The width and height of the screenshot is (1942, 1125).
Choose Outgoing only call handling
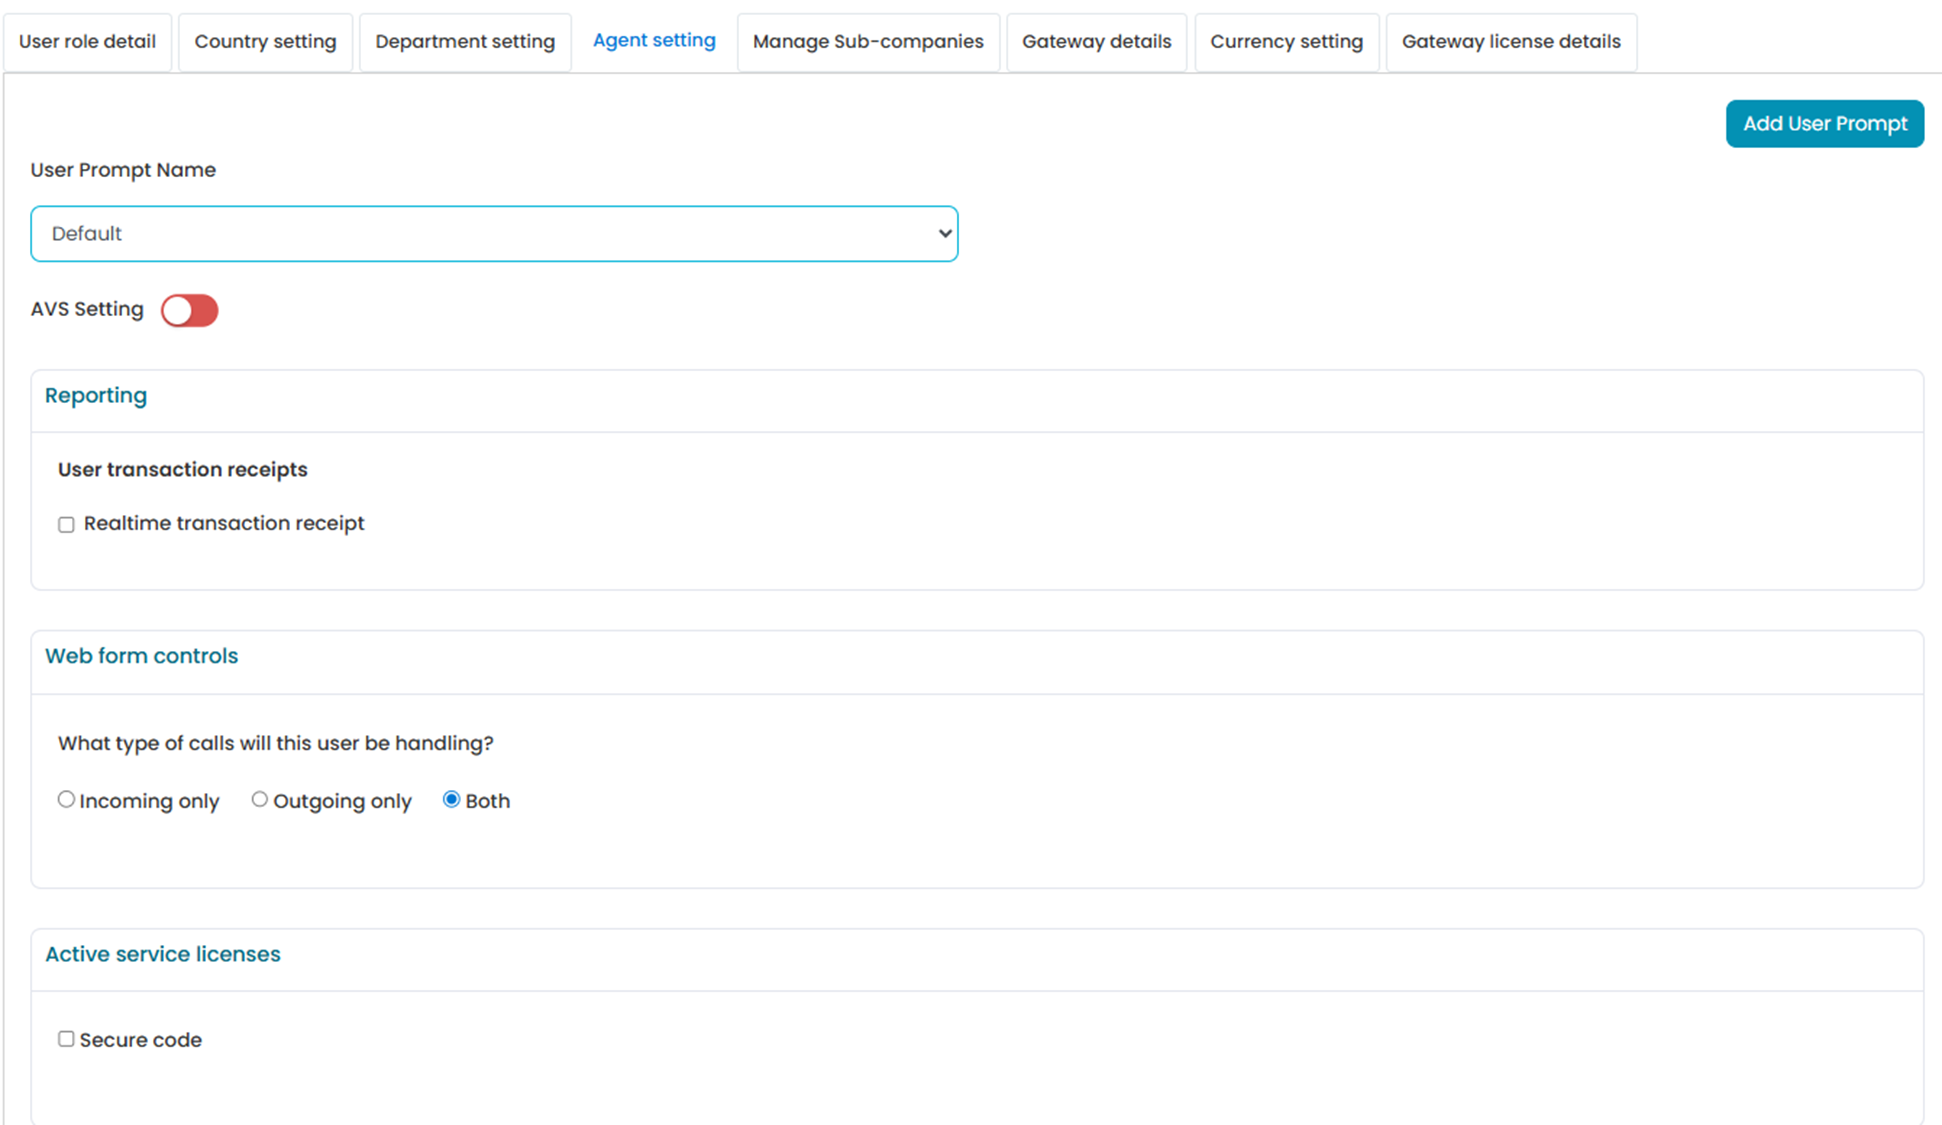click(259, 799)
